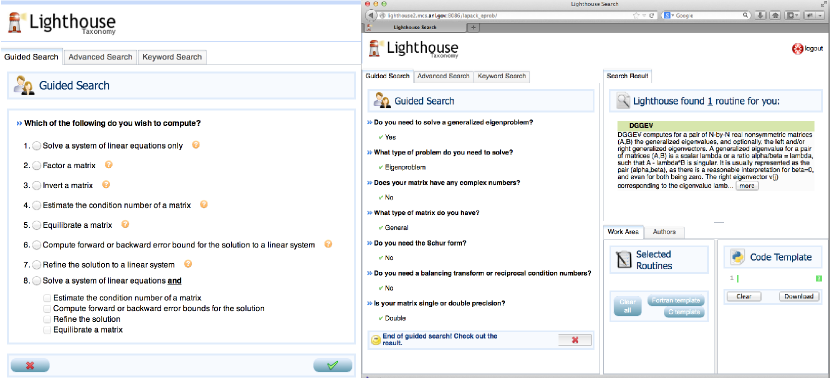Select the Authors tab
Image resolution: width=830 pixels, height=378 pixels.
coord(664,232)
